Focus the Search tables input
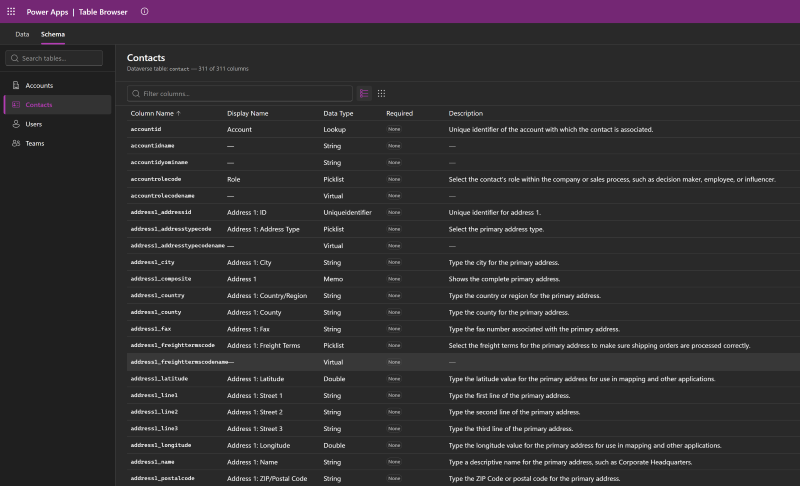The height and width of the screenshot is (486, 800). 54,58
